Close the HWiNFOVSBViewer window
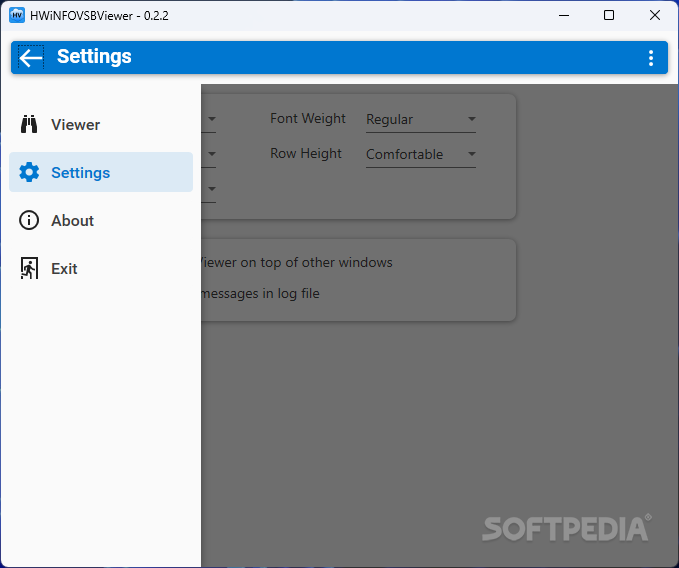The width and height of the screenshot is (679, 568). click(x=655, y=16)
